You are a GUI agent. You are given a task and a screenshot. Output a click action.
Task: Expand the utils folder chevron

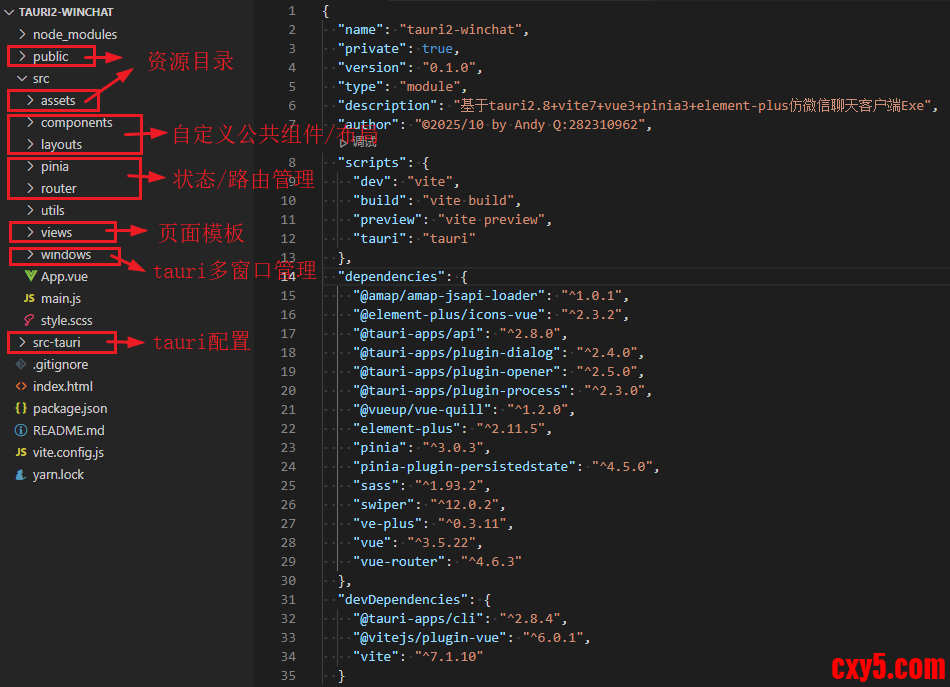tap(30, 210)
